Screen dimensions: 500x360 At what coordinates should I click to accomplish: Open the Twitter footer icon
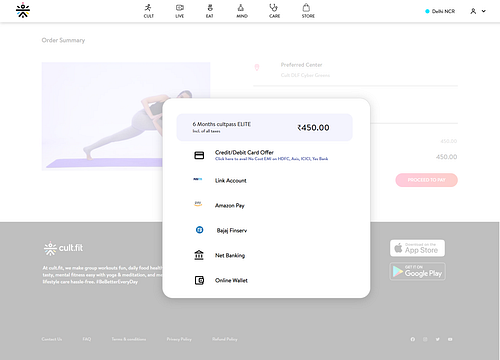pyautogui.click(x=437, y=339)
